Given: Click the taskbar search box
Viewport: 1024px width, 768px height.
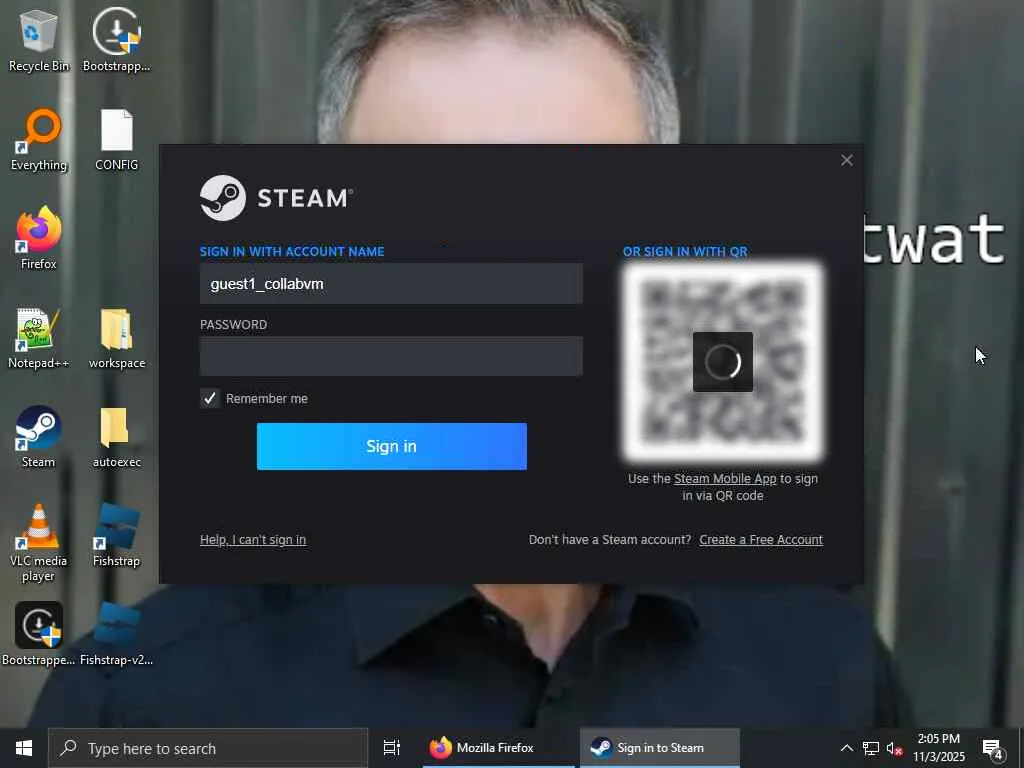Looking at the screenshot, I should coord(208,748).
